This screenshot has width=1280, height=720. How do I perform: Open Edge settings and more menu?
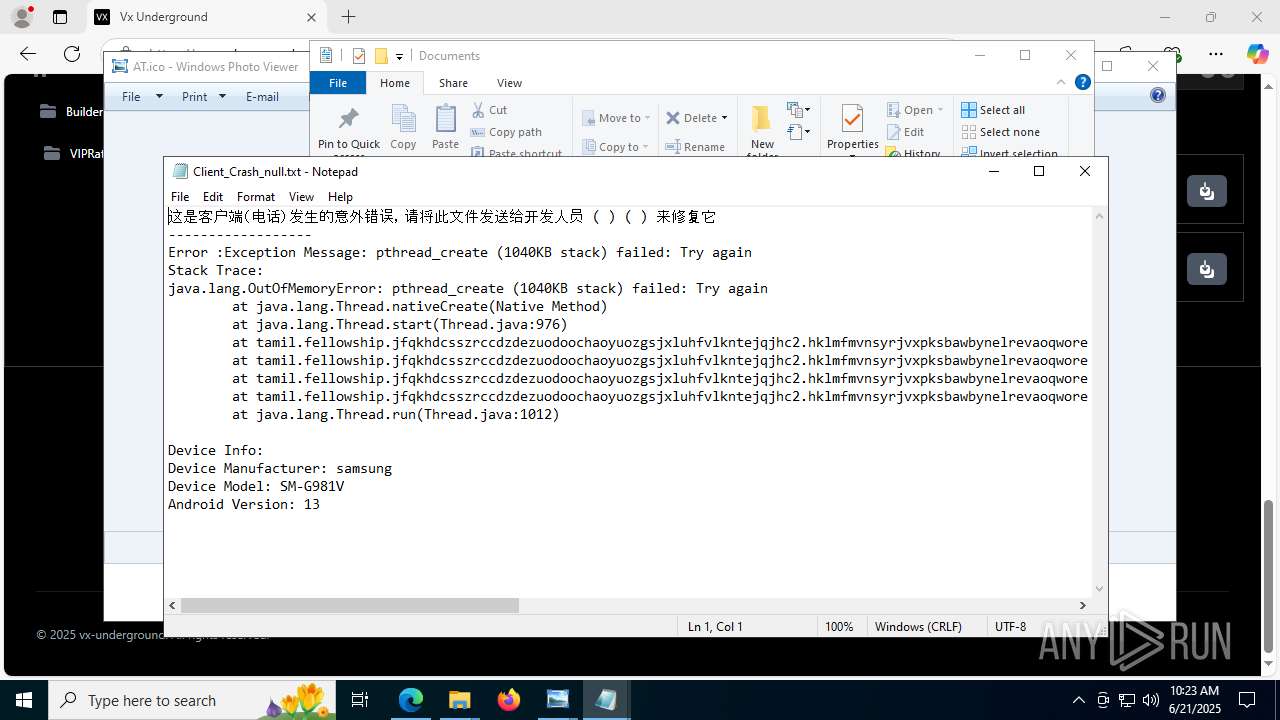click(1216, 54)
